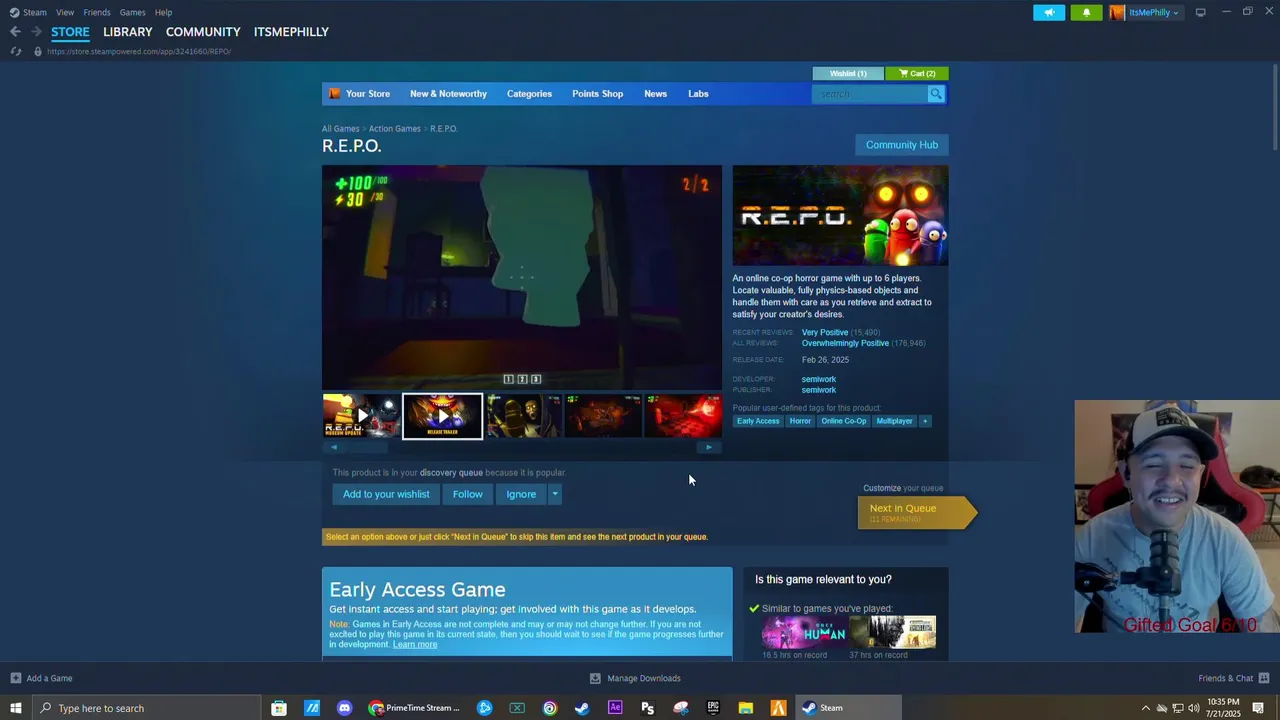Screen dimensions: 1280x720
Task: Click Add to your wishlist
Action: pos(386,494)
